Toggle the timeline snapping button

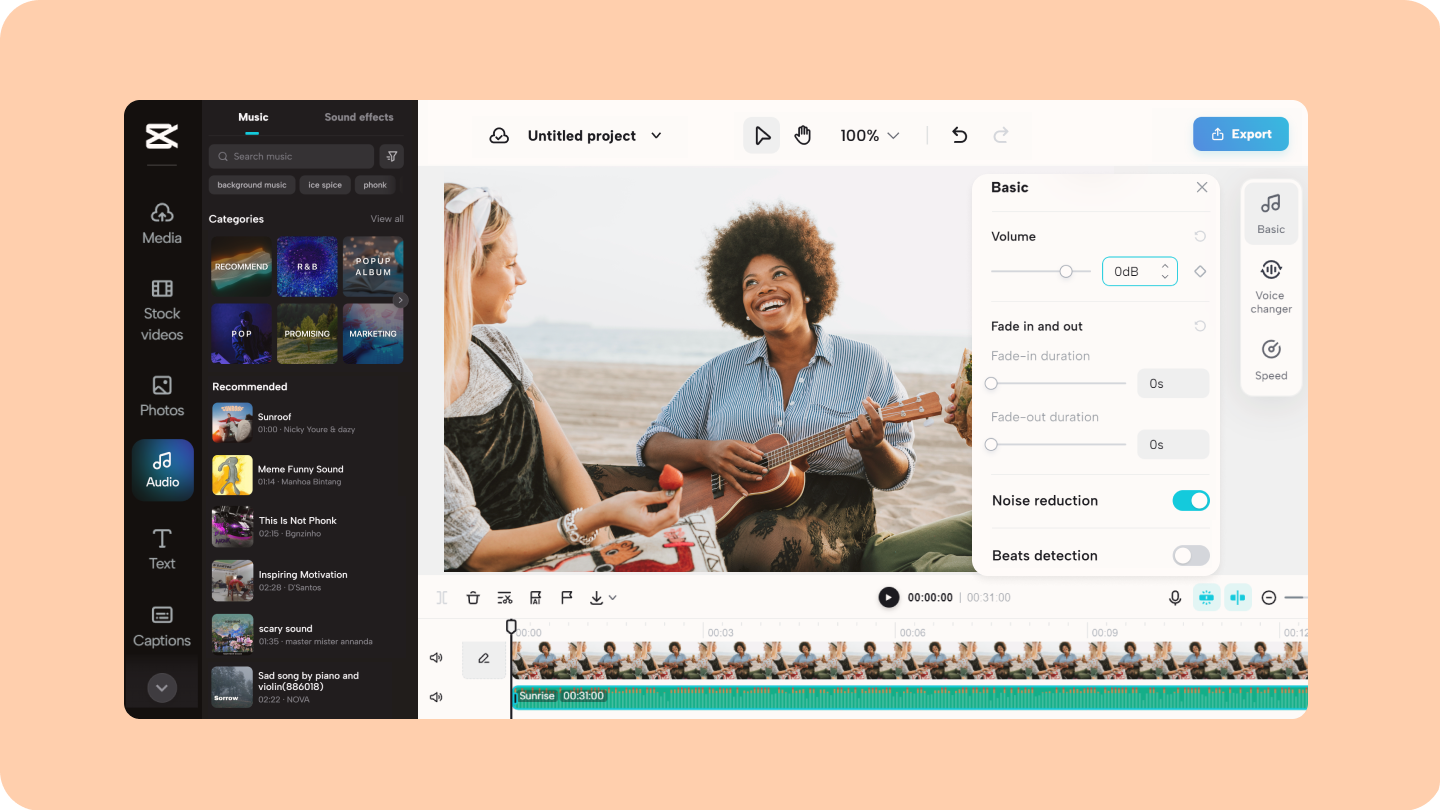click(1206, 597)
